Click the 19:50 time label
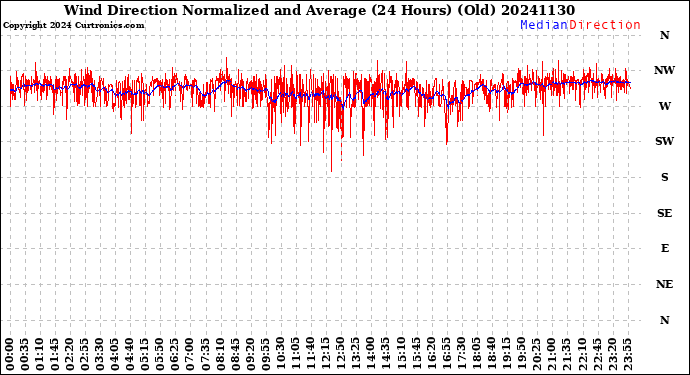This screenshot has width=690, height=375. point(521,354)
